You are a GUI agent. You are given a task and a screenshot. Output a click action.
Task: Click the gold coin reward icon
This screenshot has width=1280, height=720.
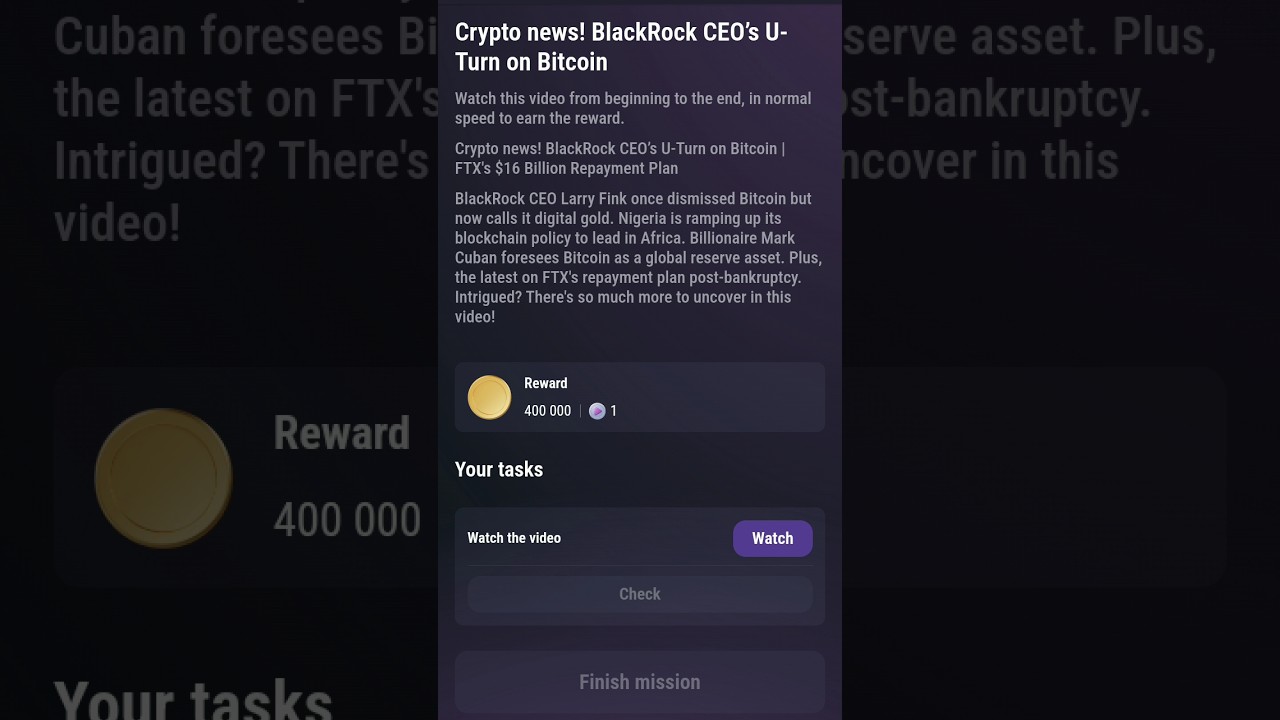tap(490, 398)
